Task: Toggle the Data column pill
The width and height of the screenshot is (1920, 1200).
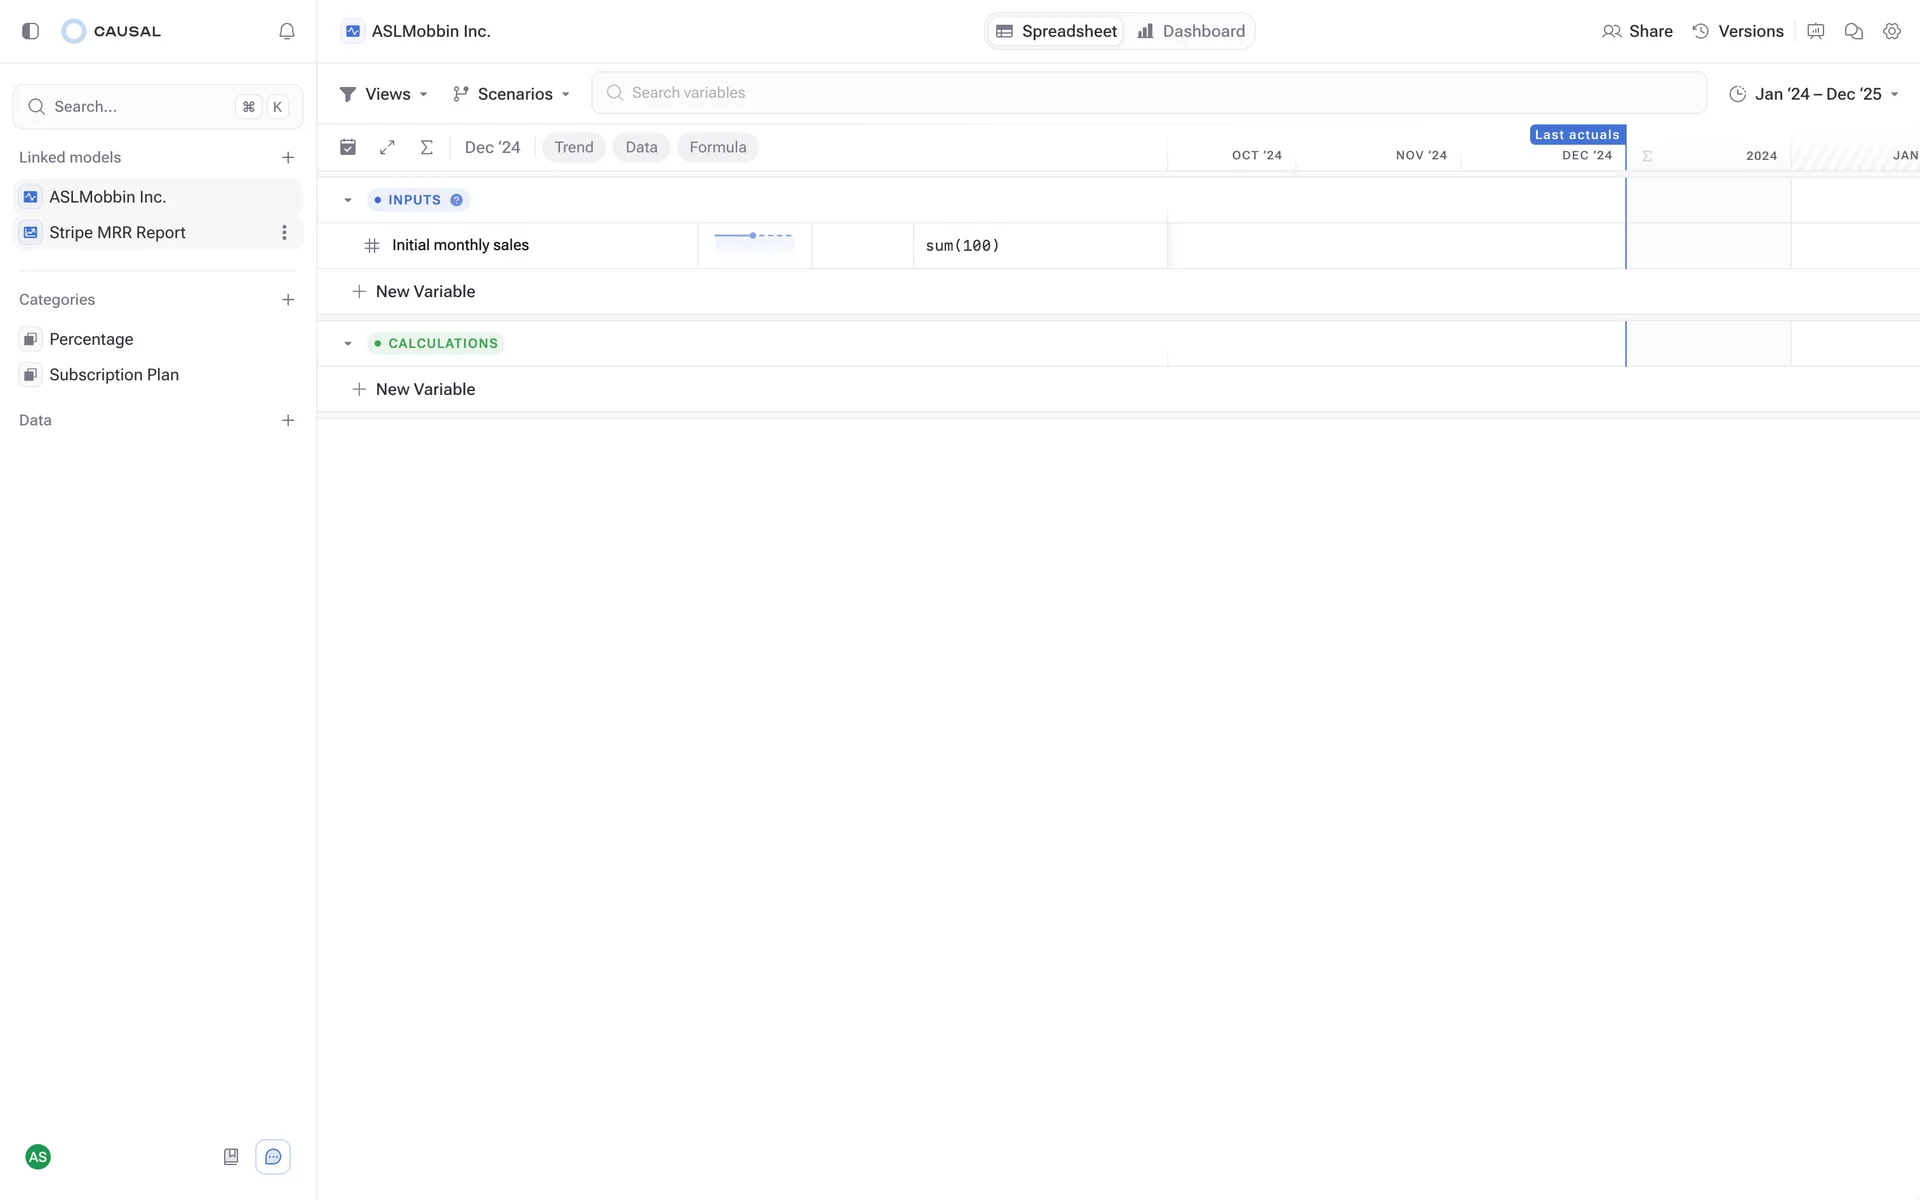Action: (x=641, y=147)
